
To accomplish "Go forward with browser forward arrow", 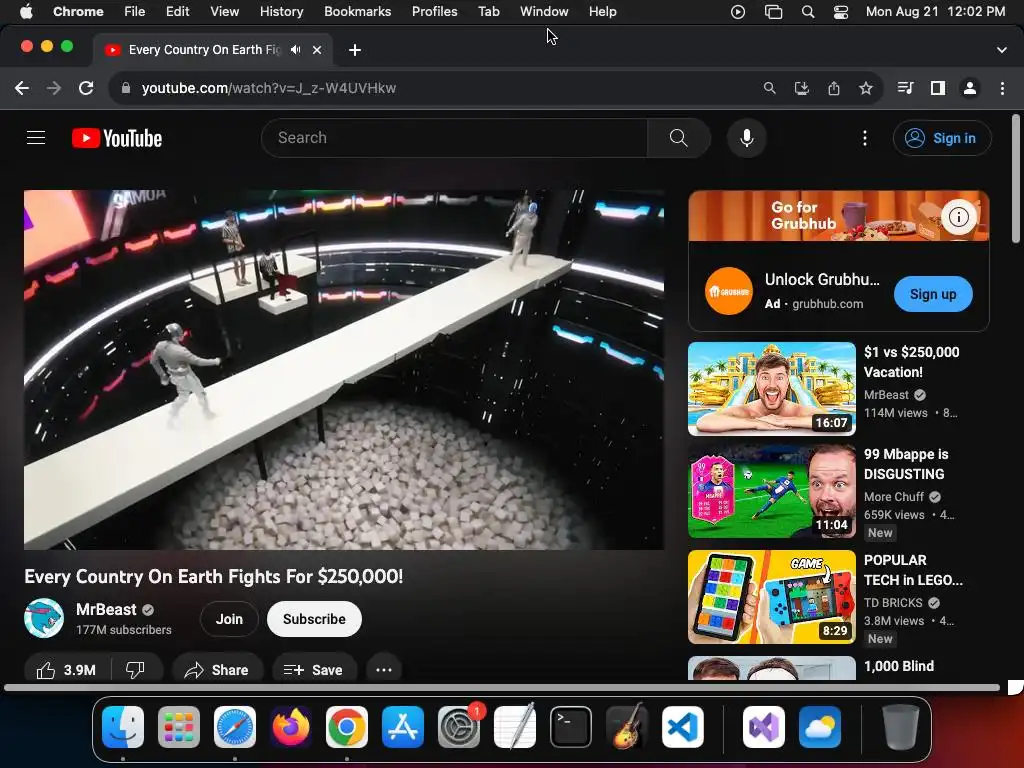I will click(54, 88).
